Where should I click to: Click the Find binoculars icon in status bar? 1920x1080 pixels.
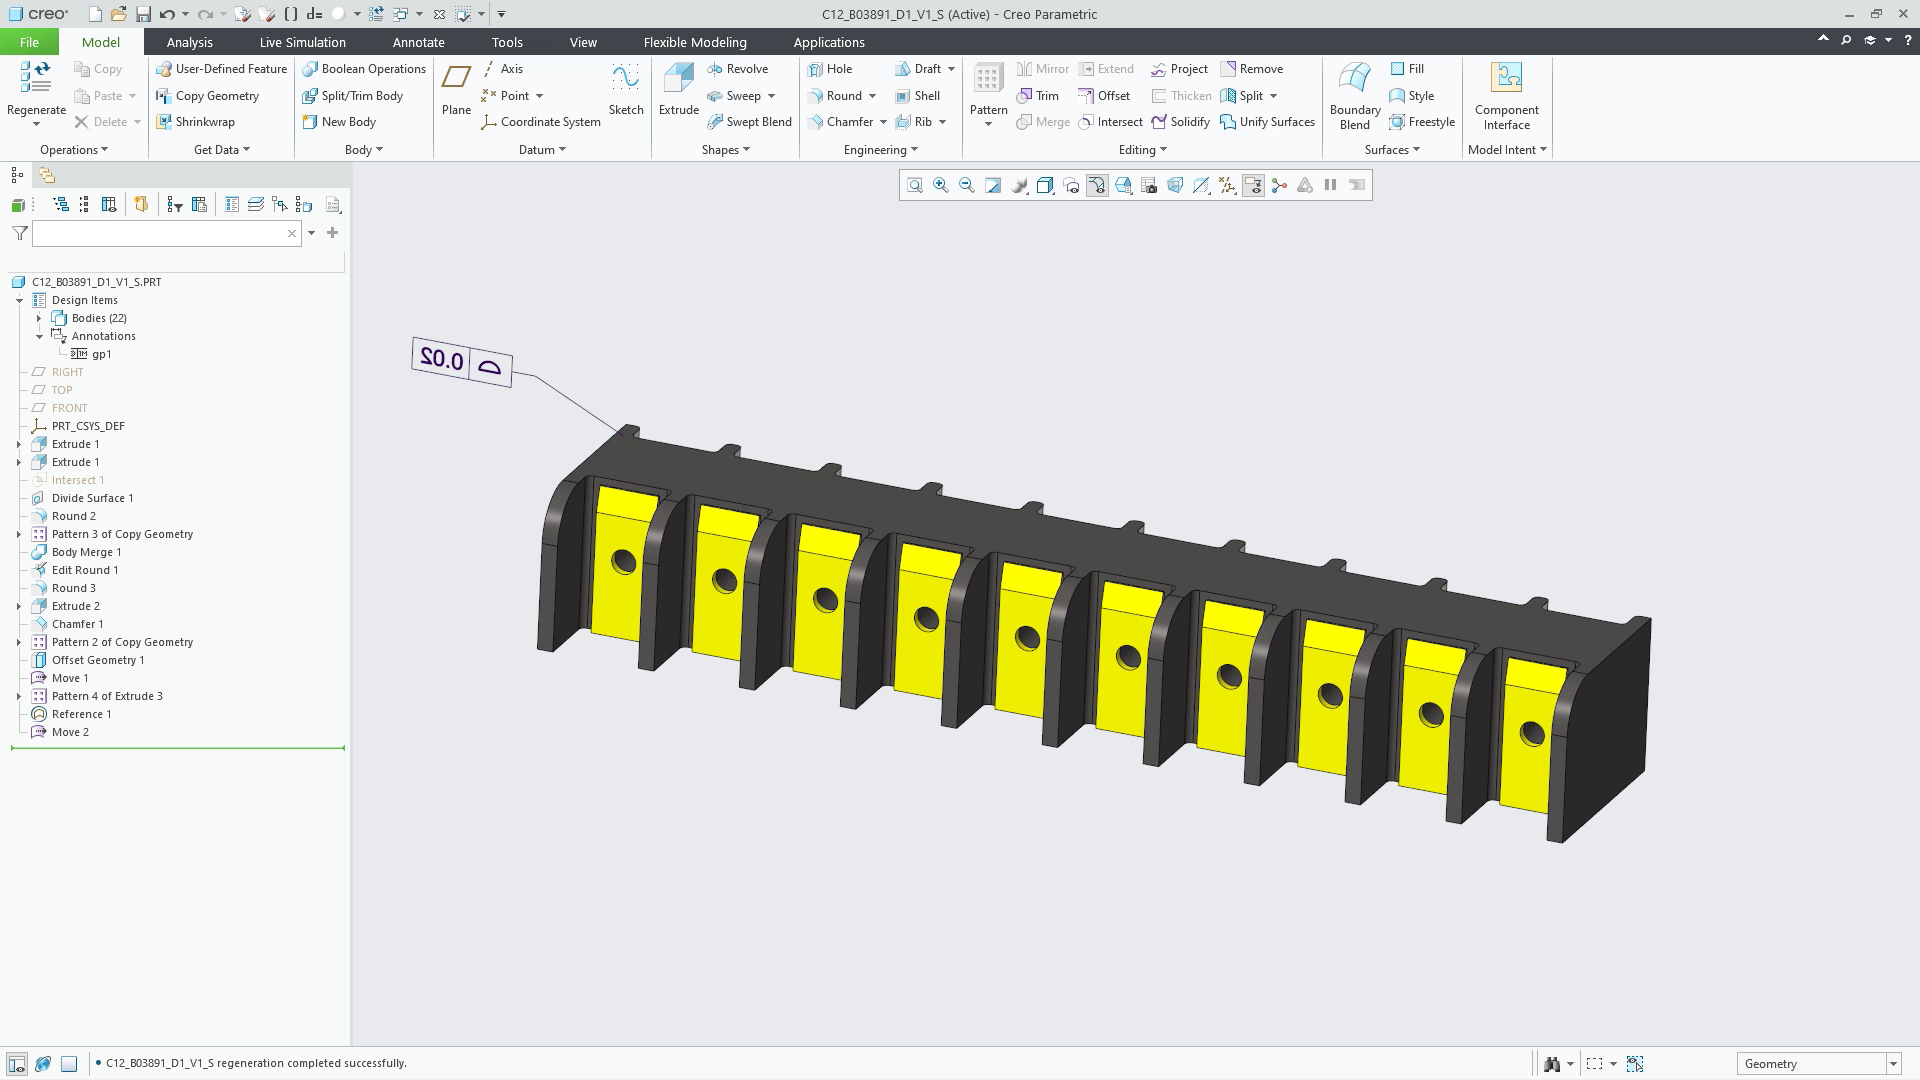(x=1552, y=1063)
